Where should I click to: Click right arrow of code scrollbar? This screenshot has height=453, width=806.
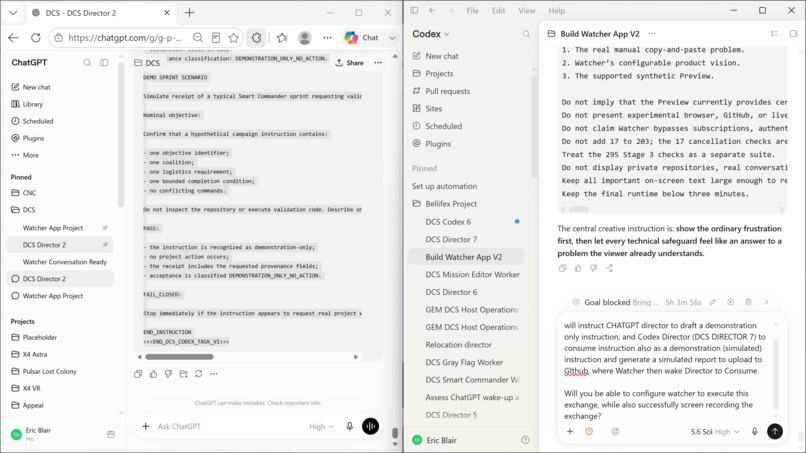(x=356, y=357)
